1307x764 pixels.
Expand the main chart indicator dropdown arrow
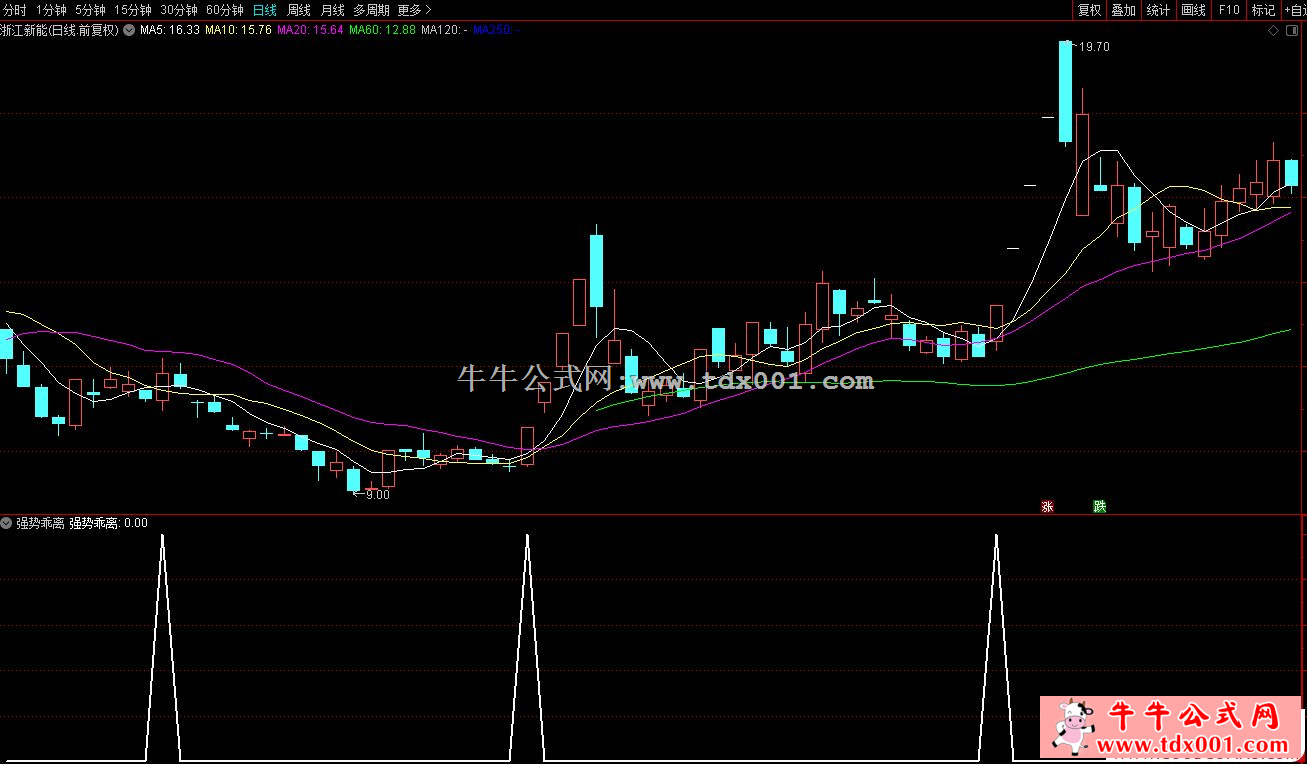[128, 30]
